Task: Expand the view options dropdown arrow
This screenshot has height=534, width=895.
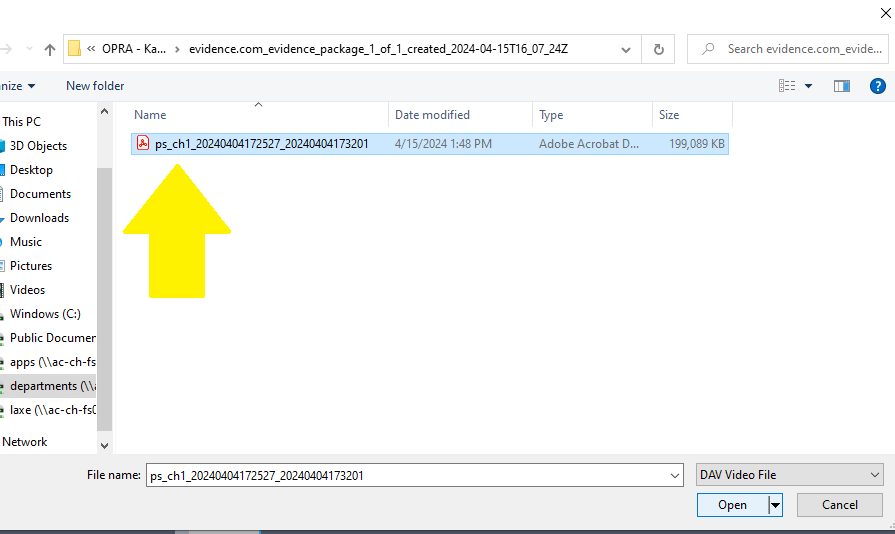Action: click(808, 86)
